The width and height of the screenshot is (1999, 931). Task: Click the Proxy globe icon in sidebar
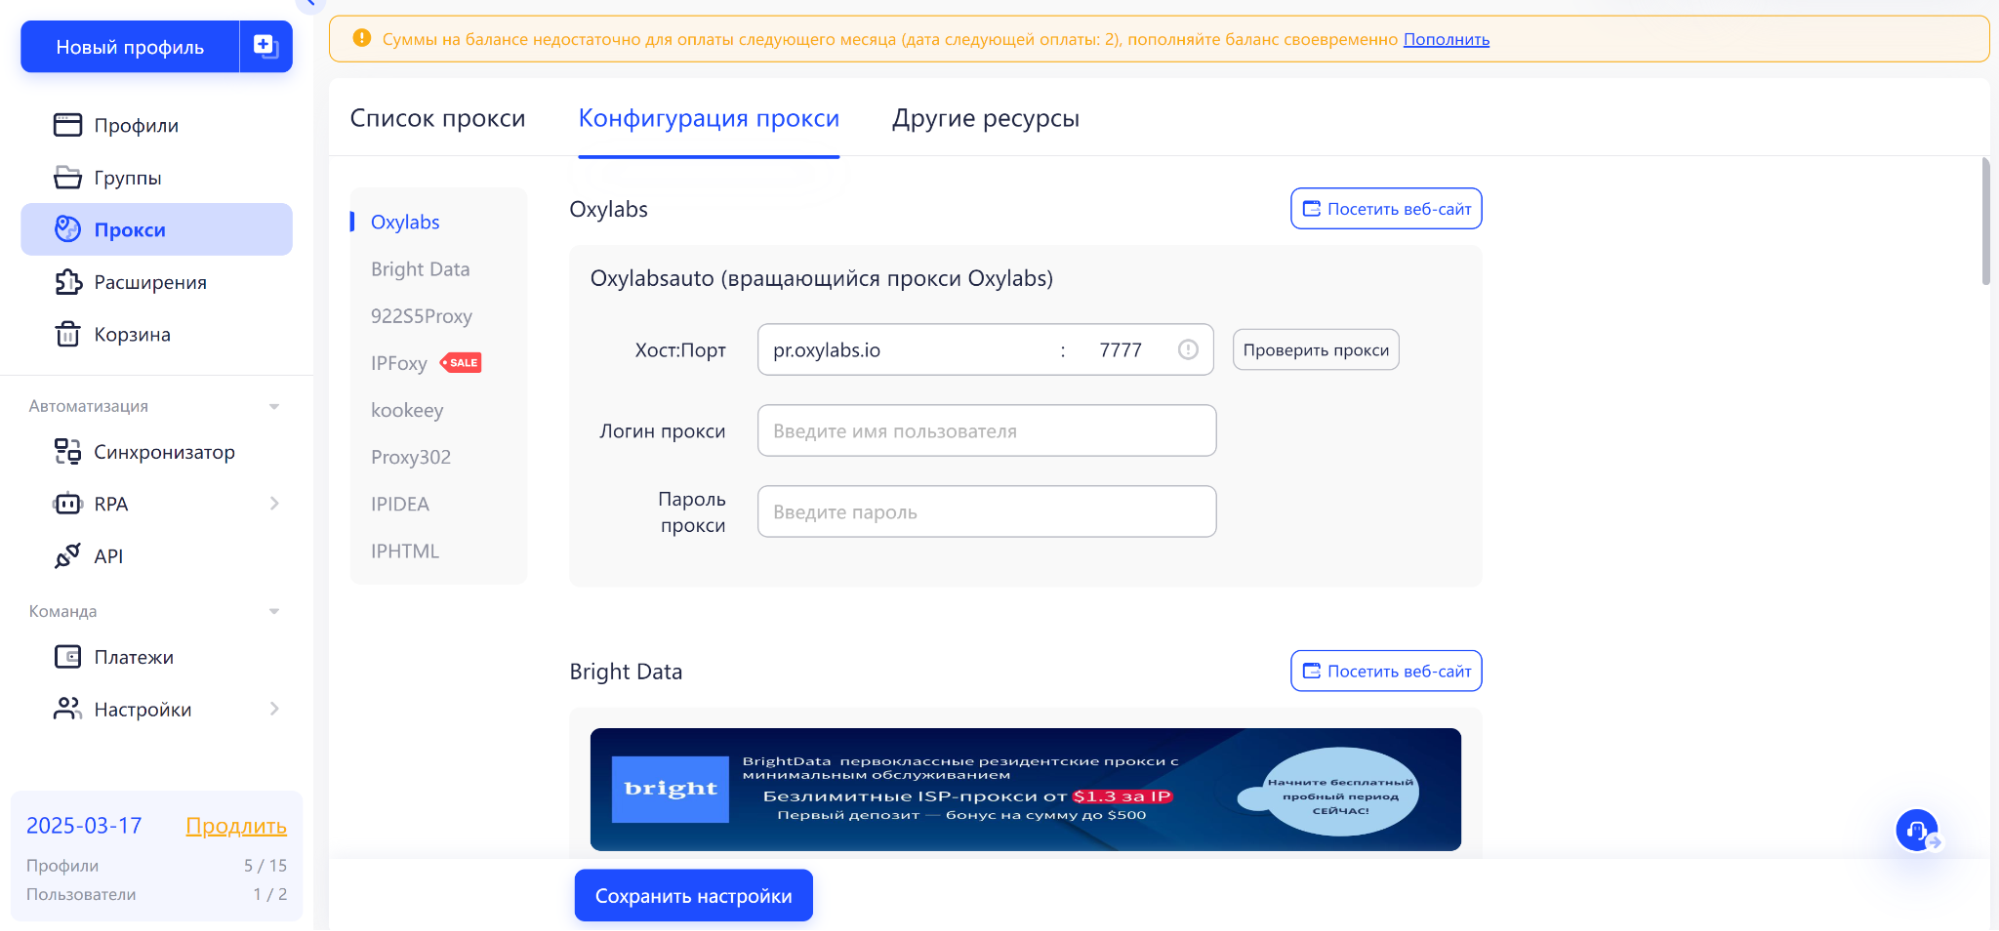coord(67,229)
